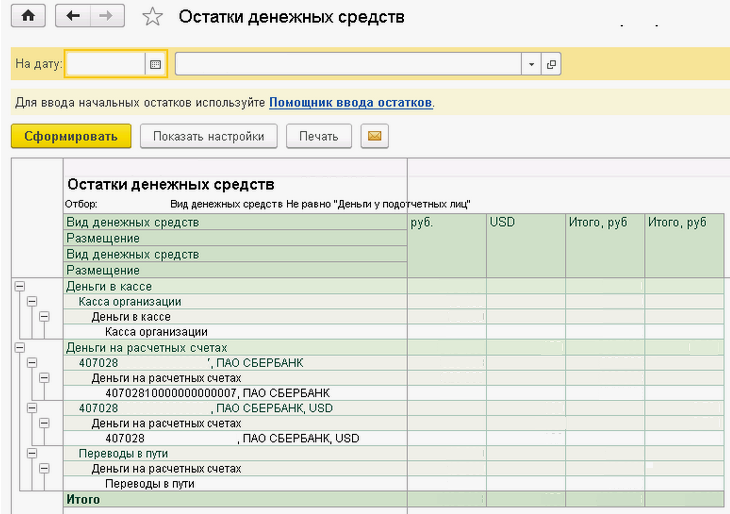
Task: Click the Сформировать button
Action: 71,136
